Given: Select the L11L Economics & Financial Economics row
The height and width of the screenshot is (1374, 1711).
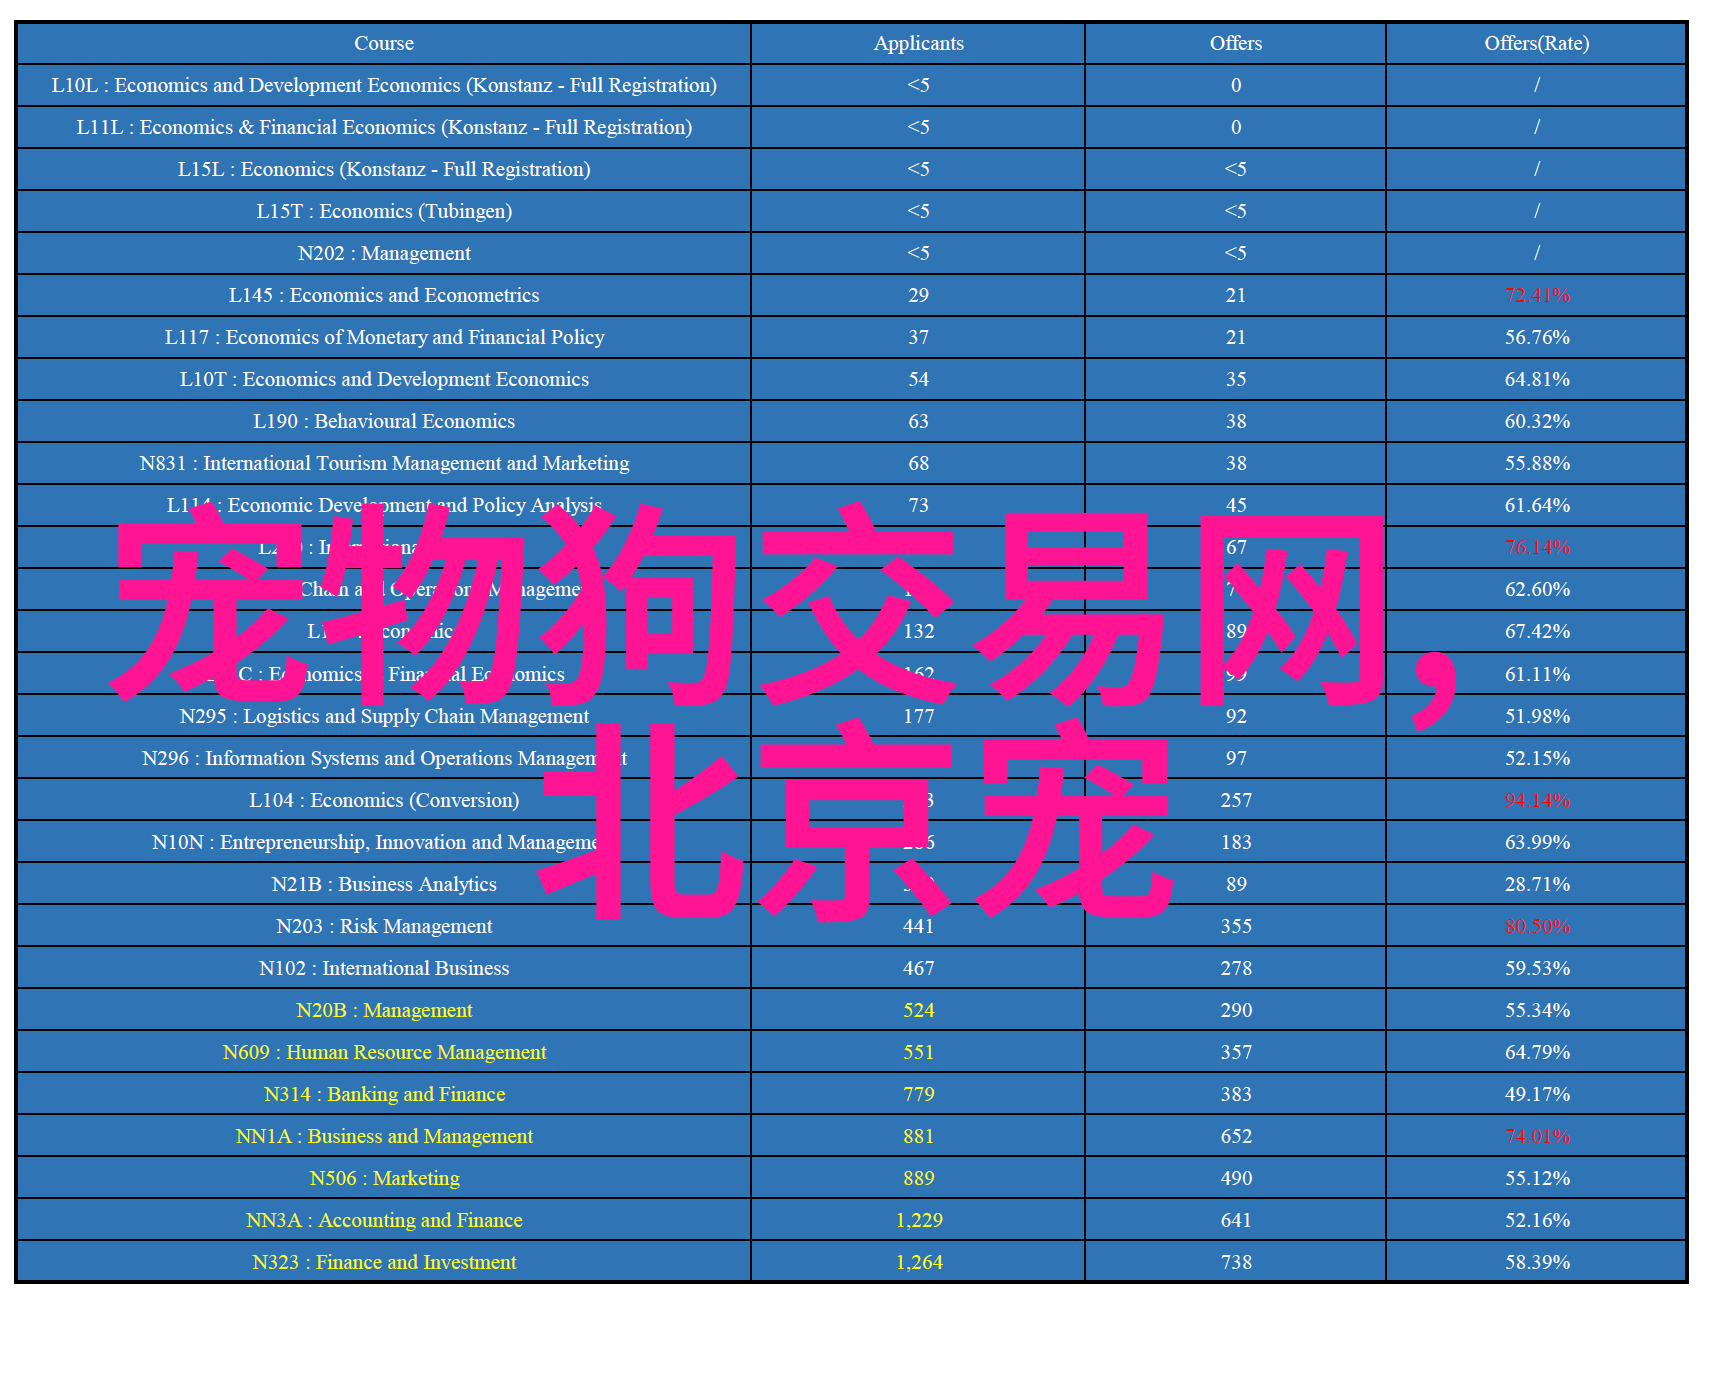Looking at the screenshot, I should pyautogui.click(x=852, y=127).
